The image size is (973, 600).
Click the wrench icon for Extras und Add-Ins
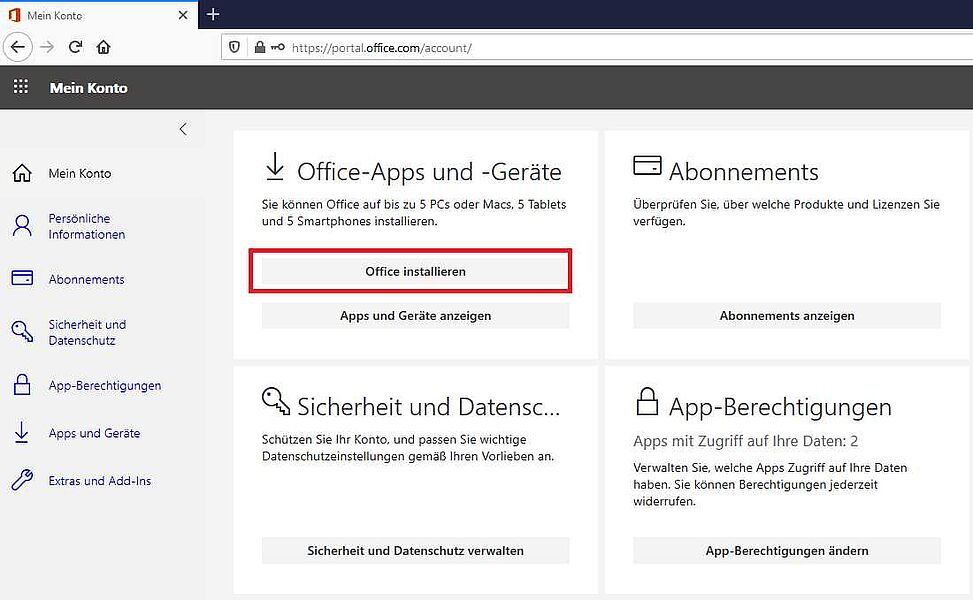tap(22, 480)
